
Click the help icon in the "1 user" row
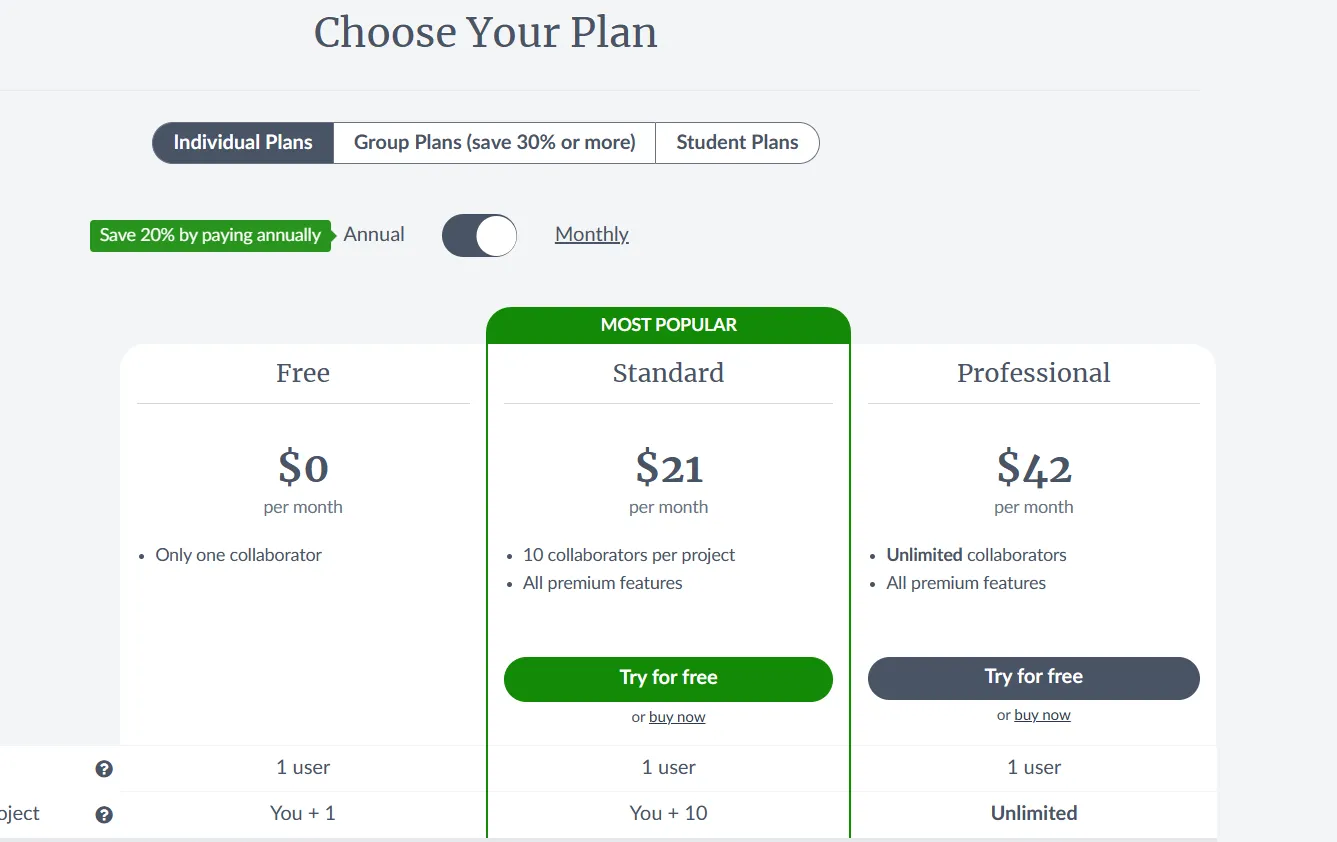pyautogui.click(x=104, y=769)
